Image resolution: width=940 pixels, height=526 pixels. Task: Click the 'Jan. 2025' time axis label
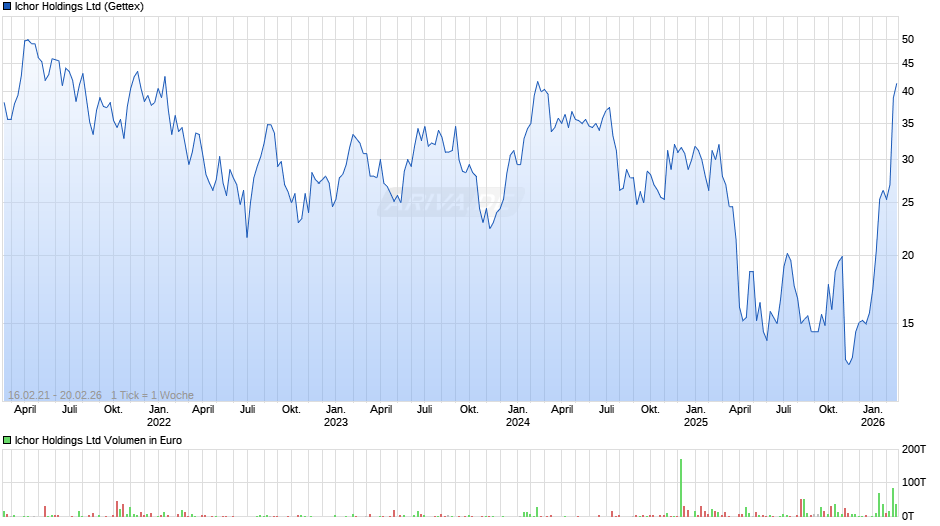[x=695, y=416]
